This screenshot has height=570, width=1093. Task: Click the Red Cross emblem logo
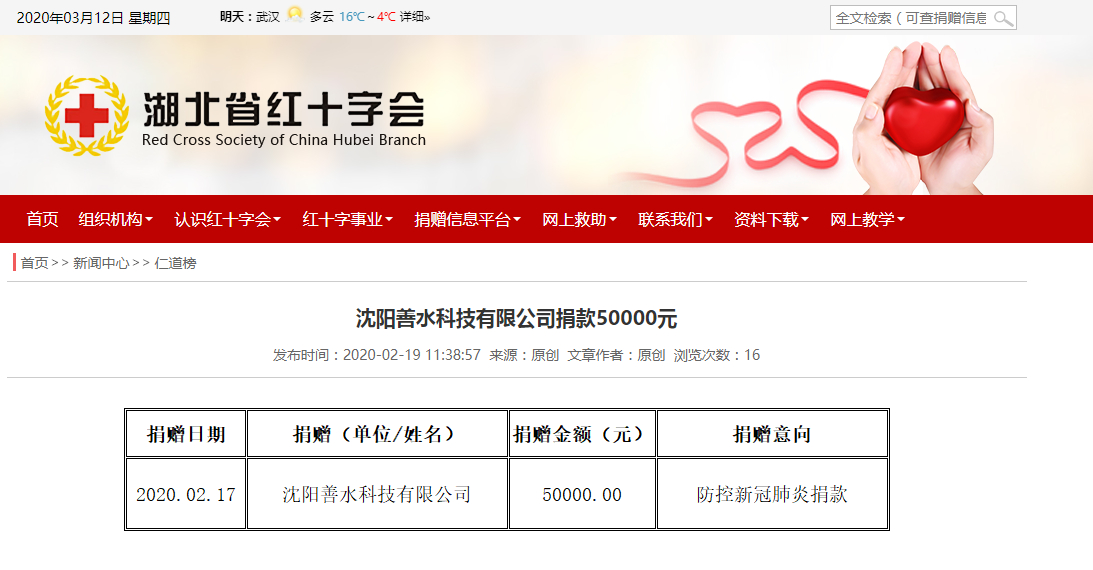(87, 115)
